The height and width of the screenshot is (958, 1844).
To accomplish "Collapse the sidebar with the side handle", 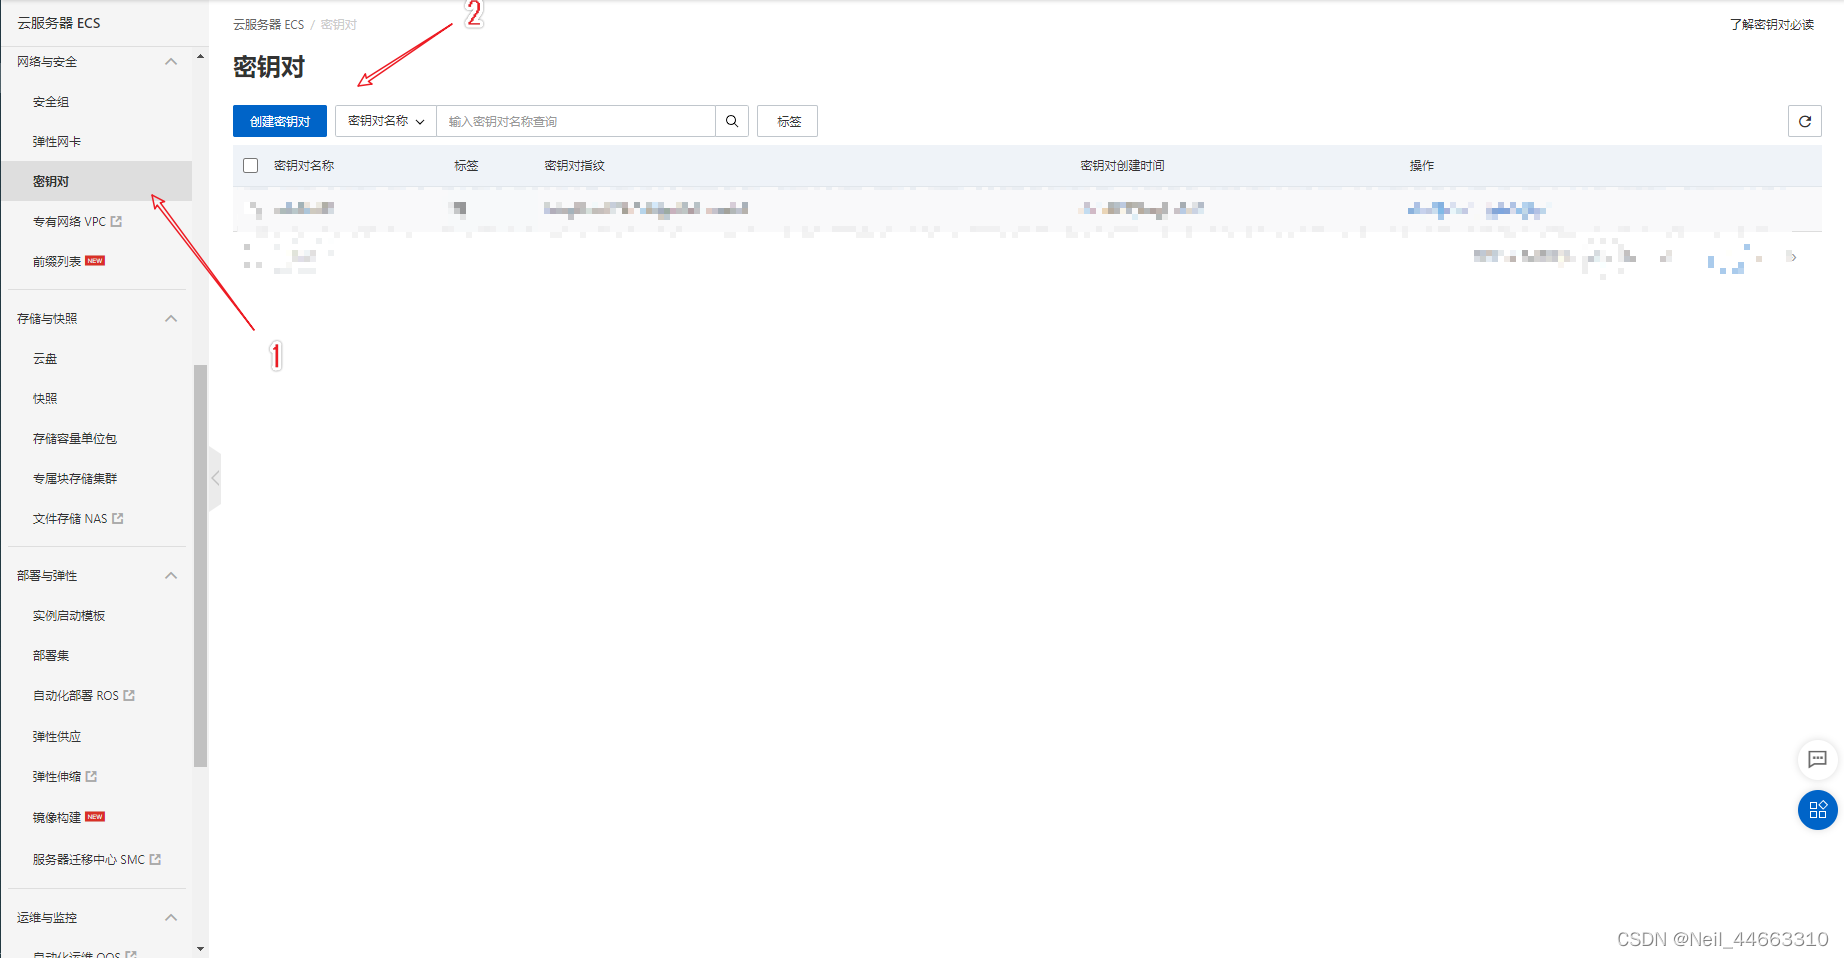I will click(x=215, y=478).
